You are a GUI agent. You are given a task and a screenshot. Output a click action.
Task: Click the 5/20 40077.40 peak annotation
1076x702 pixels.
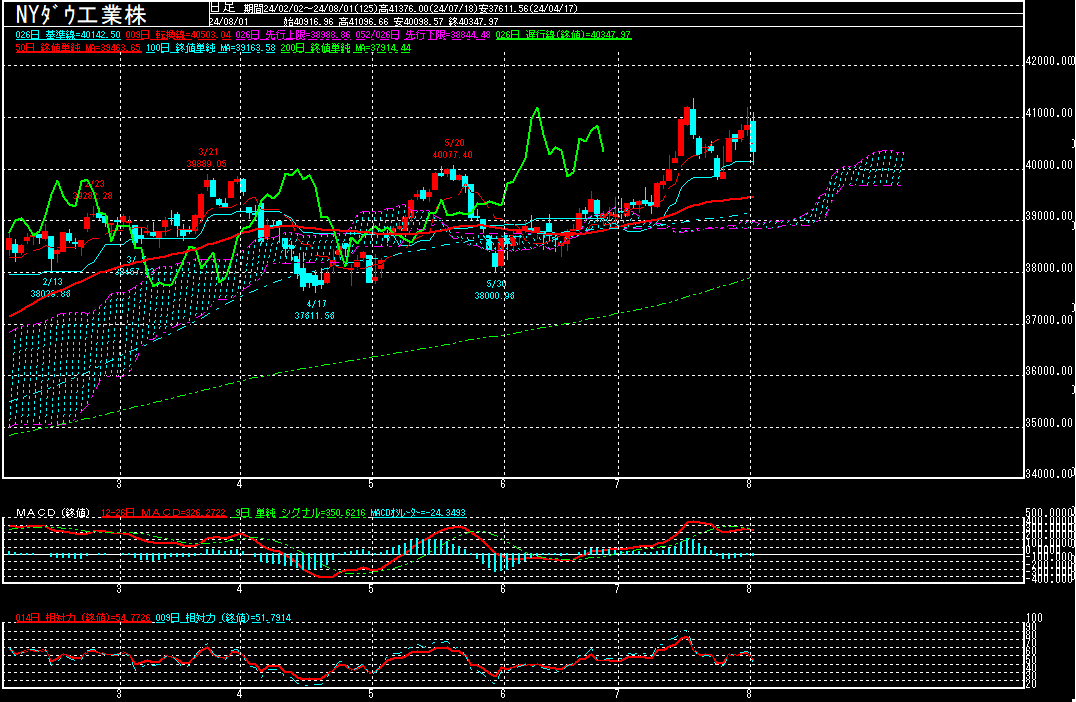453,149
